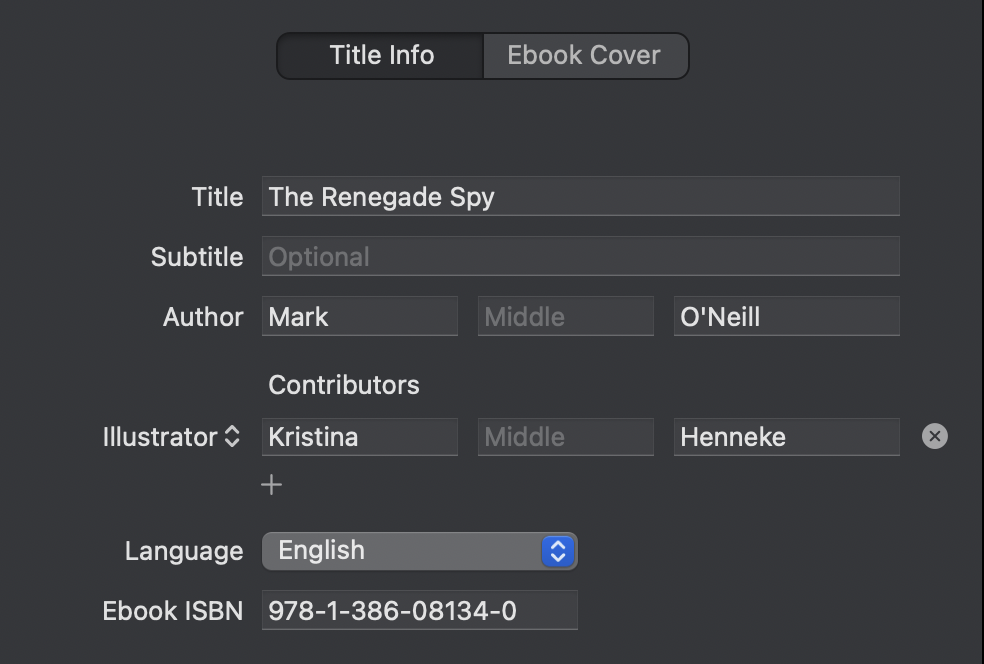Screen dimensions: 984x664
Task: Add a new contributor with the plus icon
Action: (271, 485)
